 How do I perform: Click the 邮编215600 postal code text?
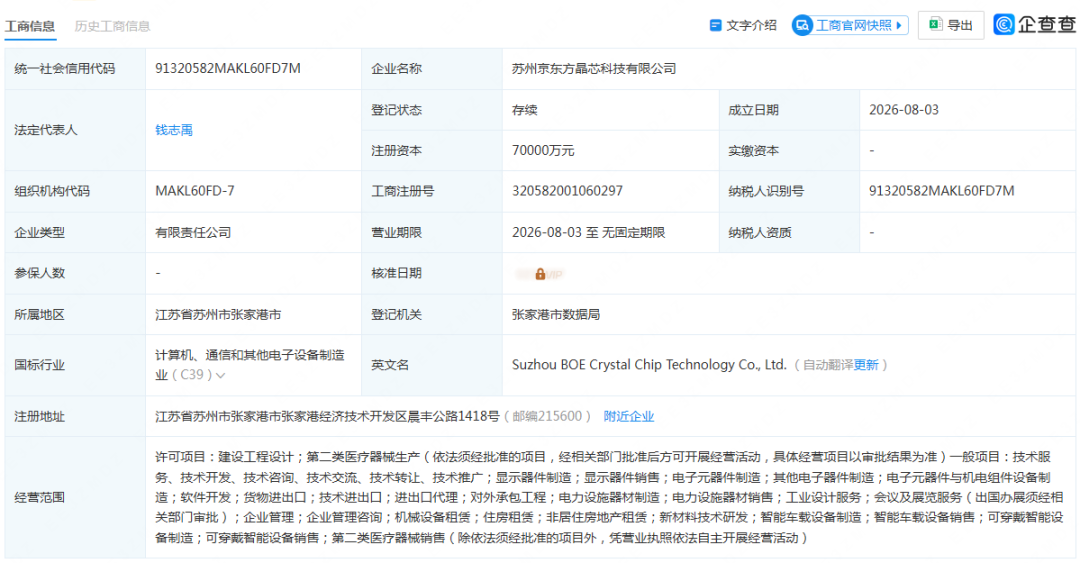point(547,416)
